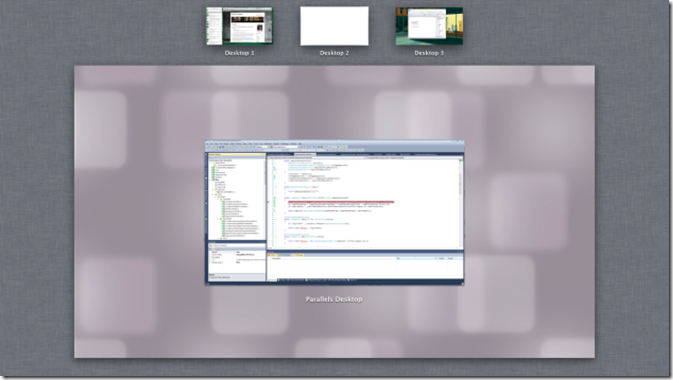Switch to the Desktop 3 space thumbnail
This screenshot has height=380, width=673.
click(x=429, y=26)
